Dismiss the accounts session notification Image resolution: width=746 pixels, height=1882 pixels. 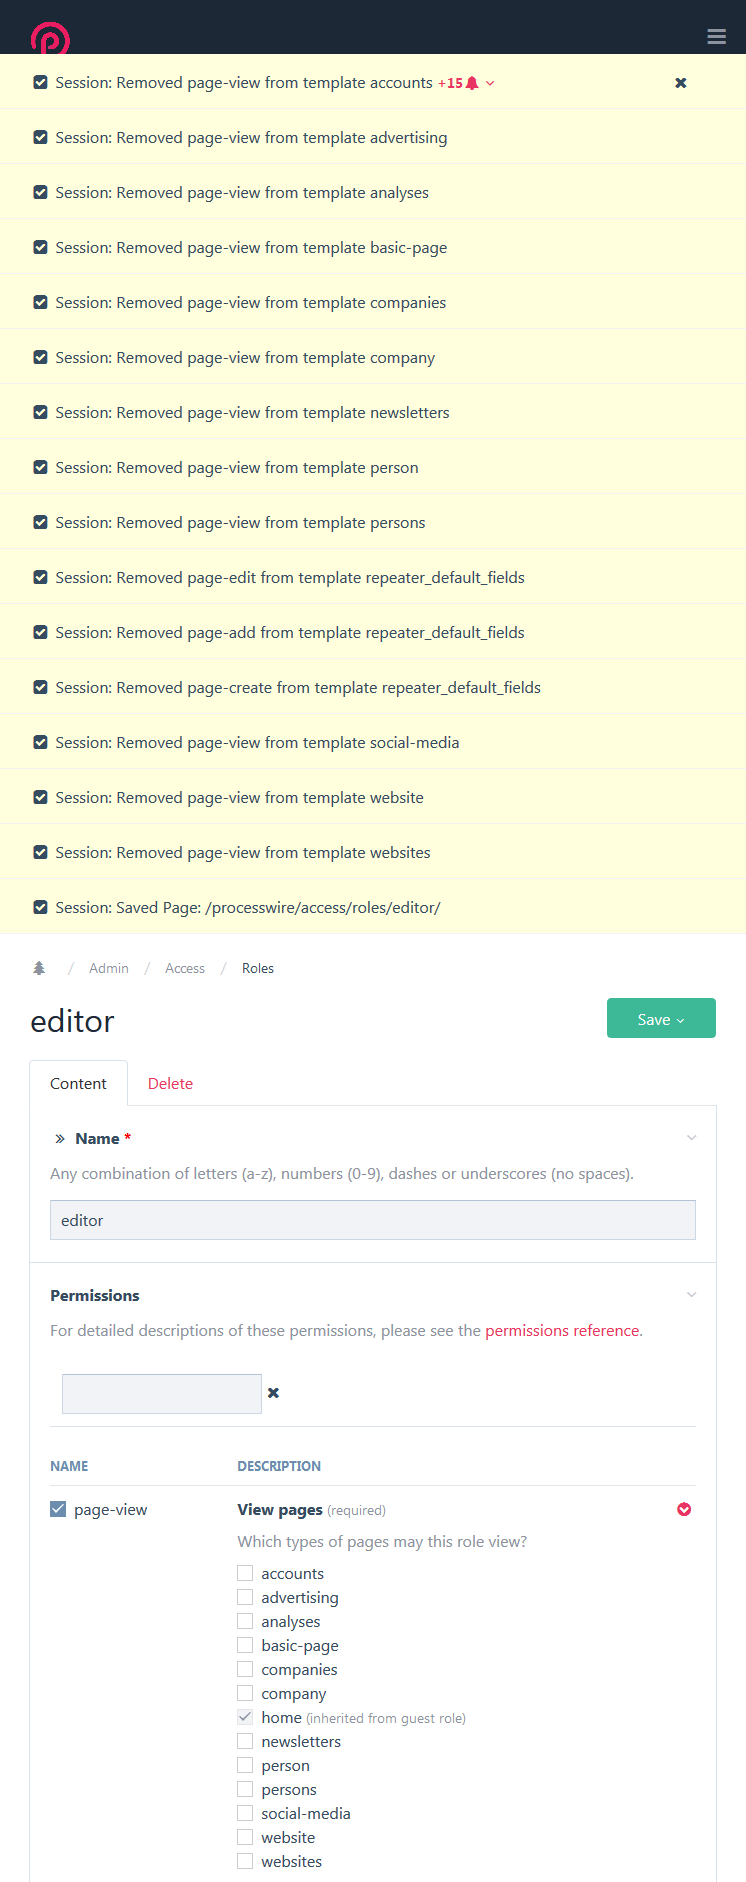click(680, 83)
